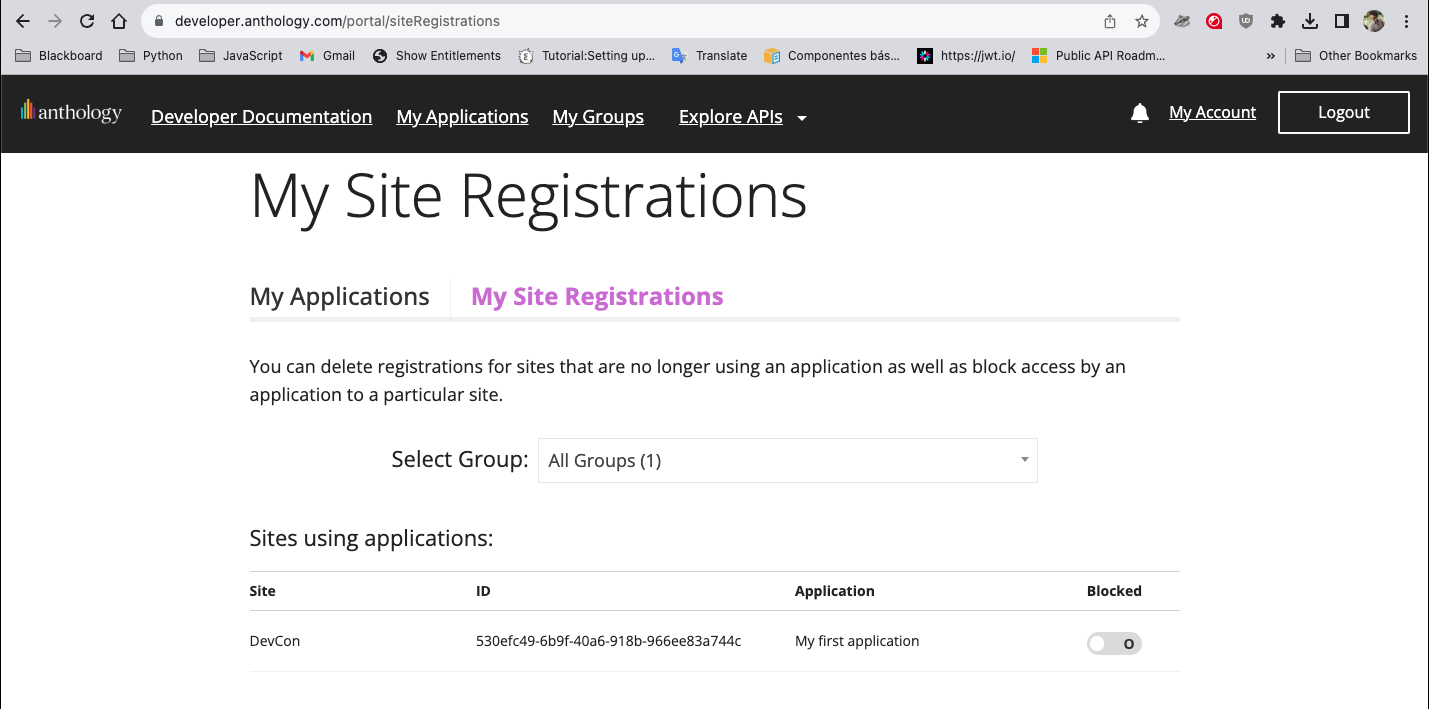Viewport: 1429px width, 709px height.
Task: Click the Explore APIs nav item
Action: click(x=731, y=117)
